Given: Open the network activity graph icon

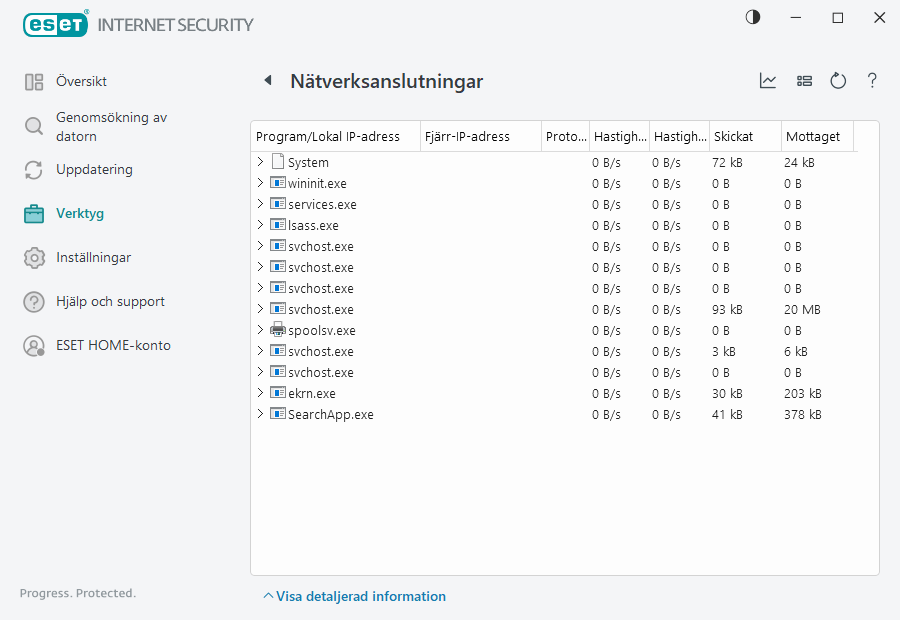Looking at the screenshot, I should click(768, 81).
